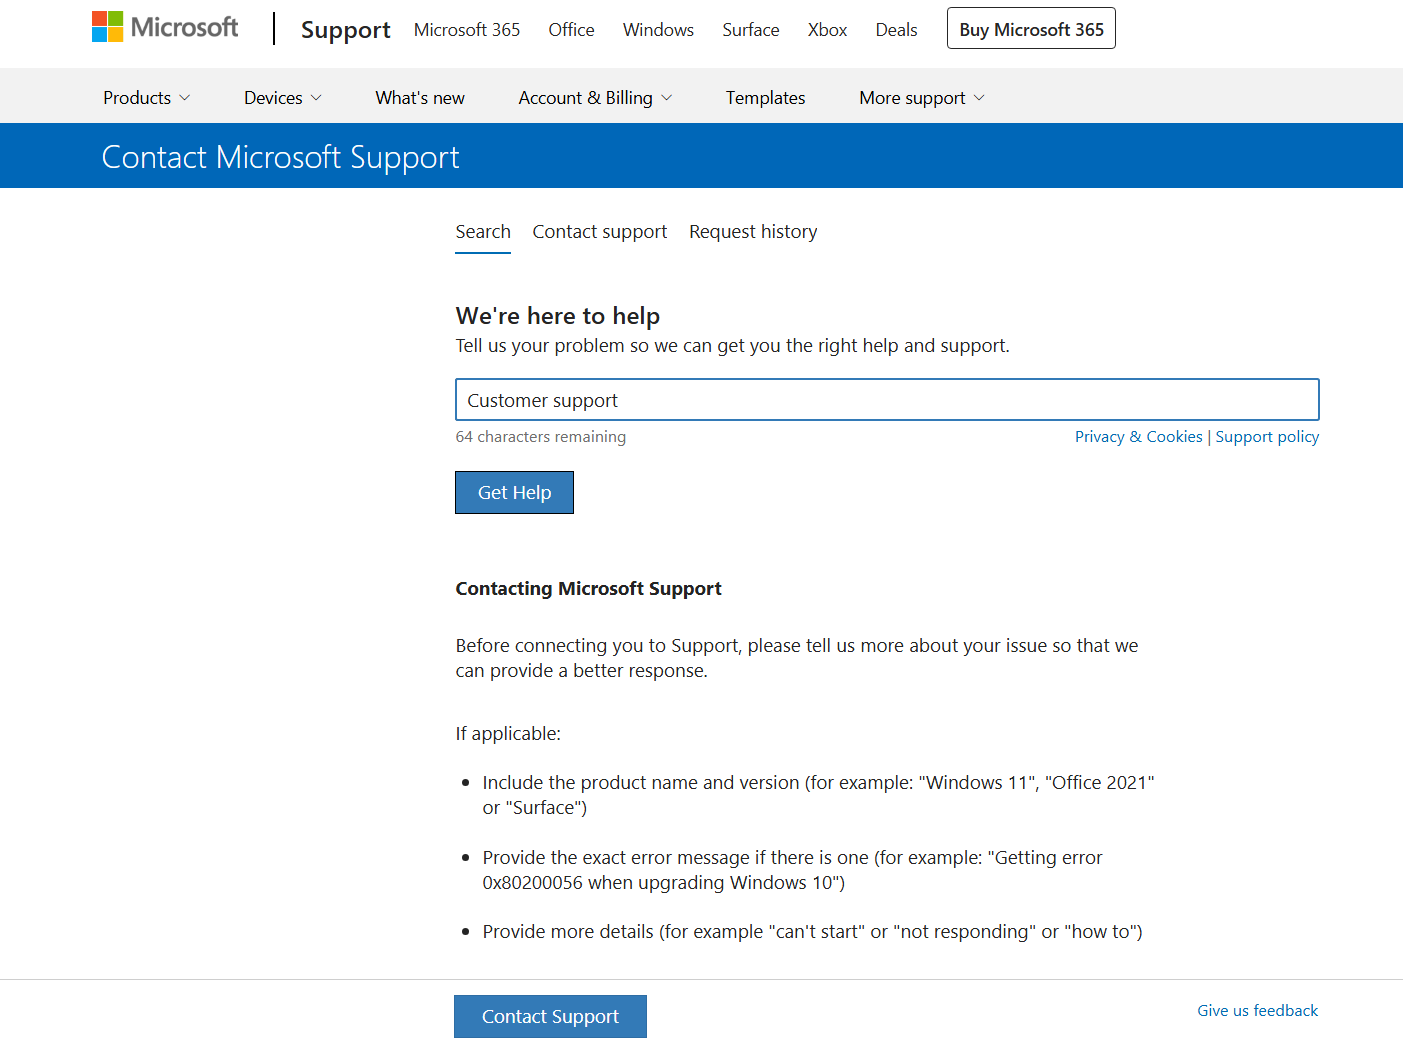
Task: Select the Search tab
Action: (483, 232)
